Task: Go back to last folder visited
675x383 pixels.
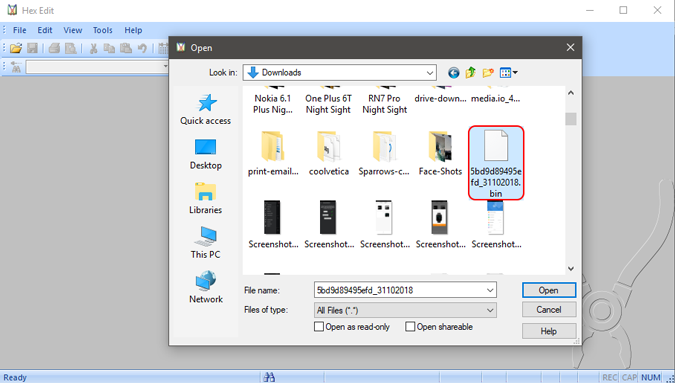Action: point(453,73)
